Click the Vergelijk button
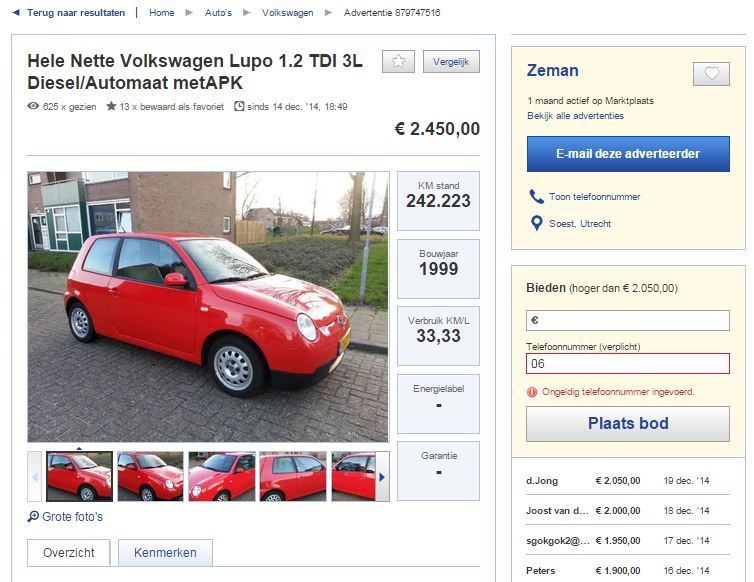Image resolution: width=754 pixels, height=582 pixels. 451,62
